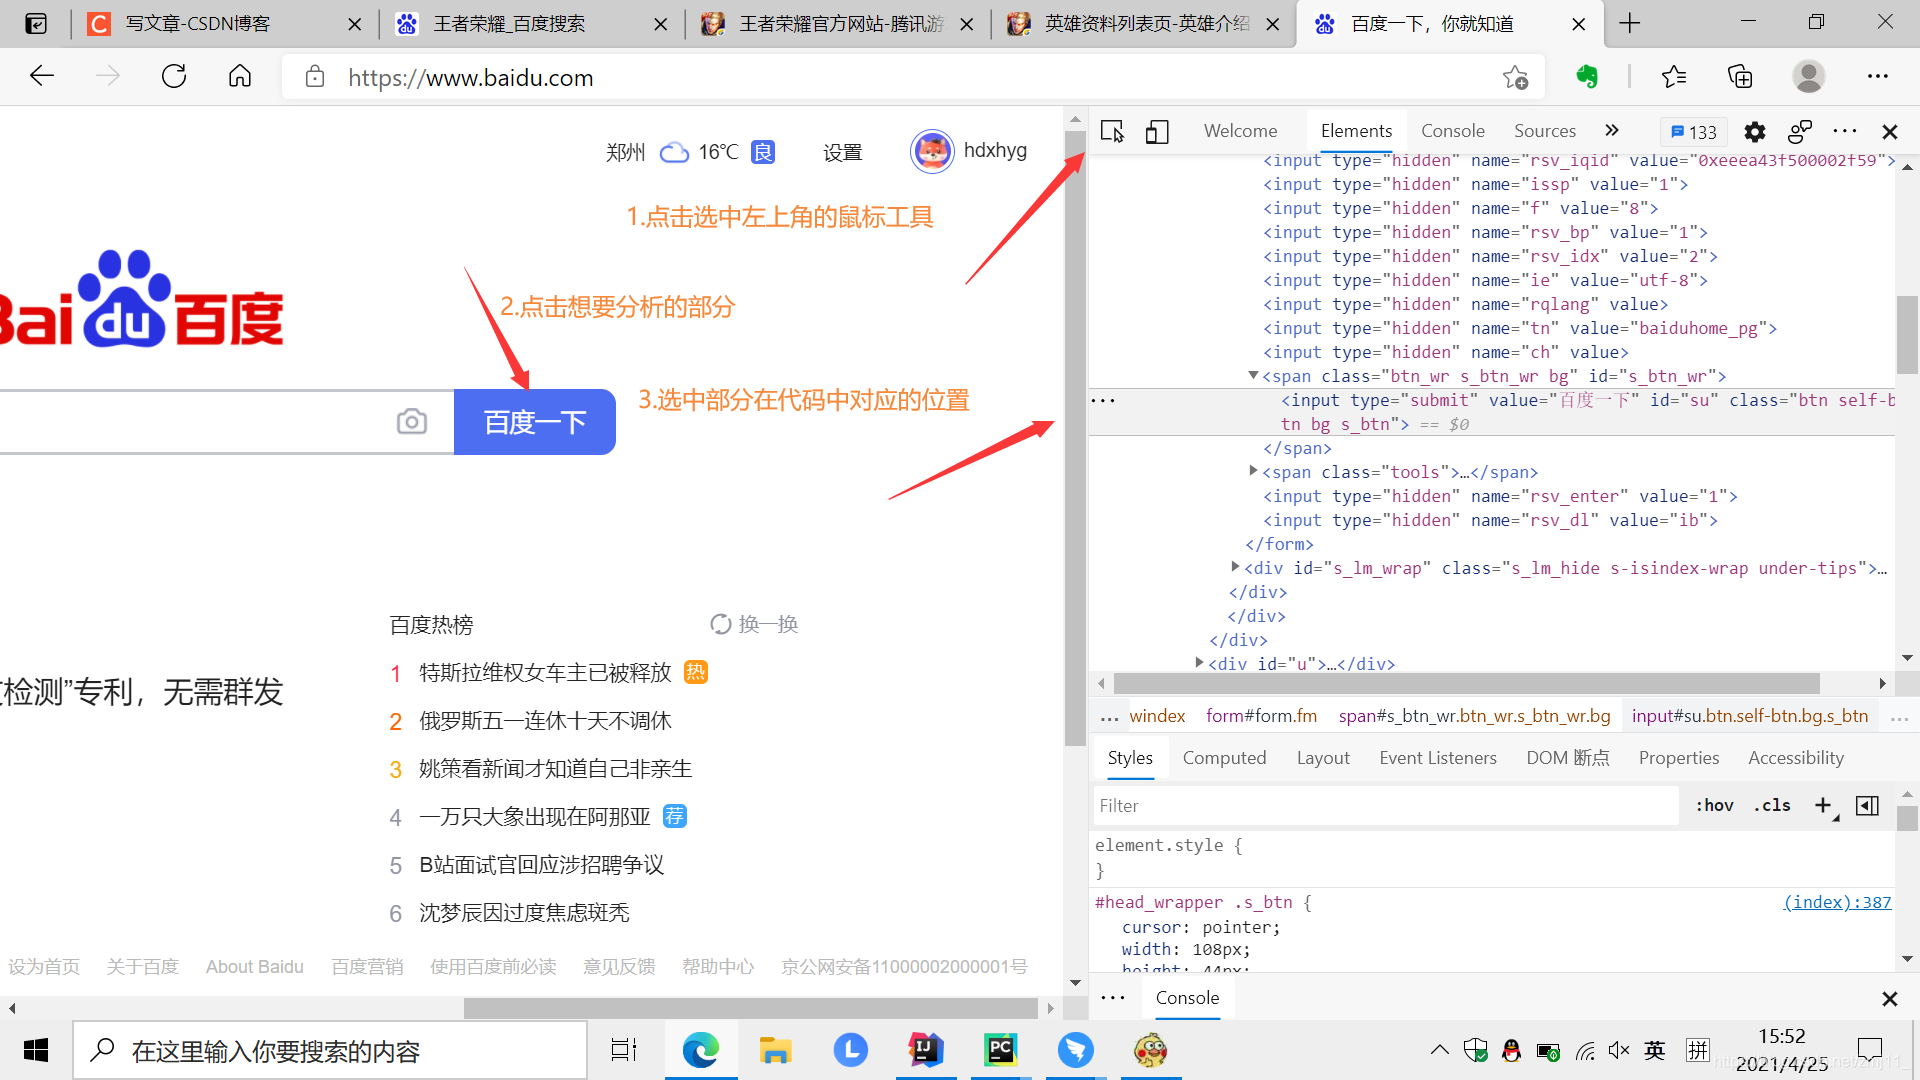Click the camera image search icon
This screenshot has width=1920, height=1080.
tap(411, 422)
